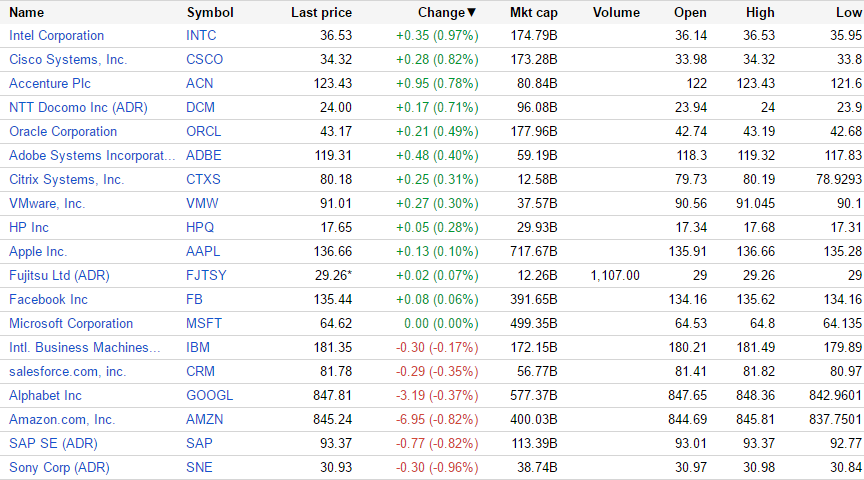Image resolution: width=864 pixels, height=480 pixels.
Task: Open the salesforce.com, inc. link
Action: click(67, 371)
